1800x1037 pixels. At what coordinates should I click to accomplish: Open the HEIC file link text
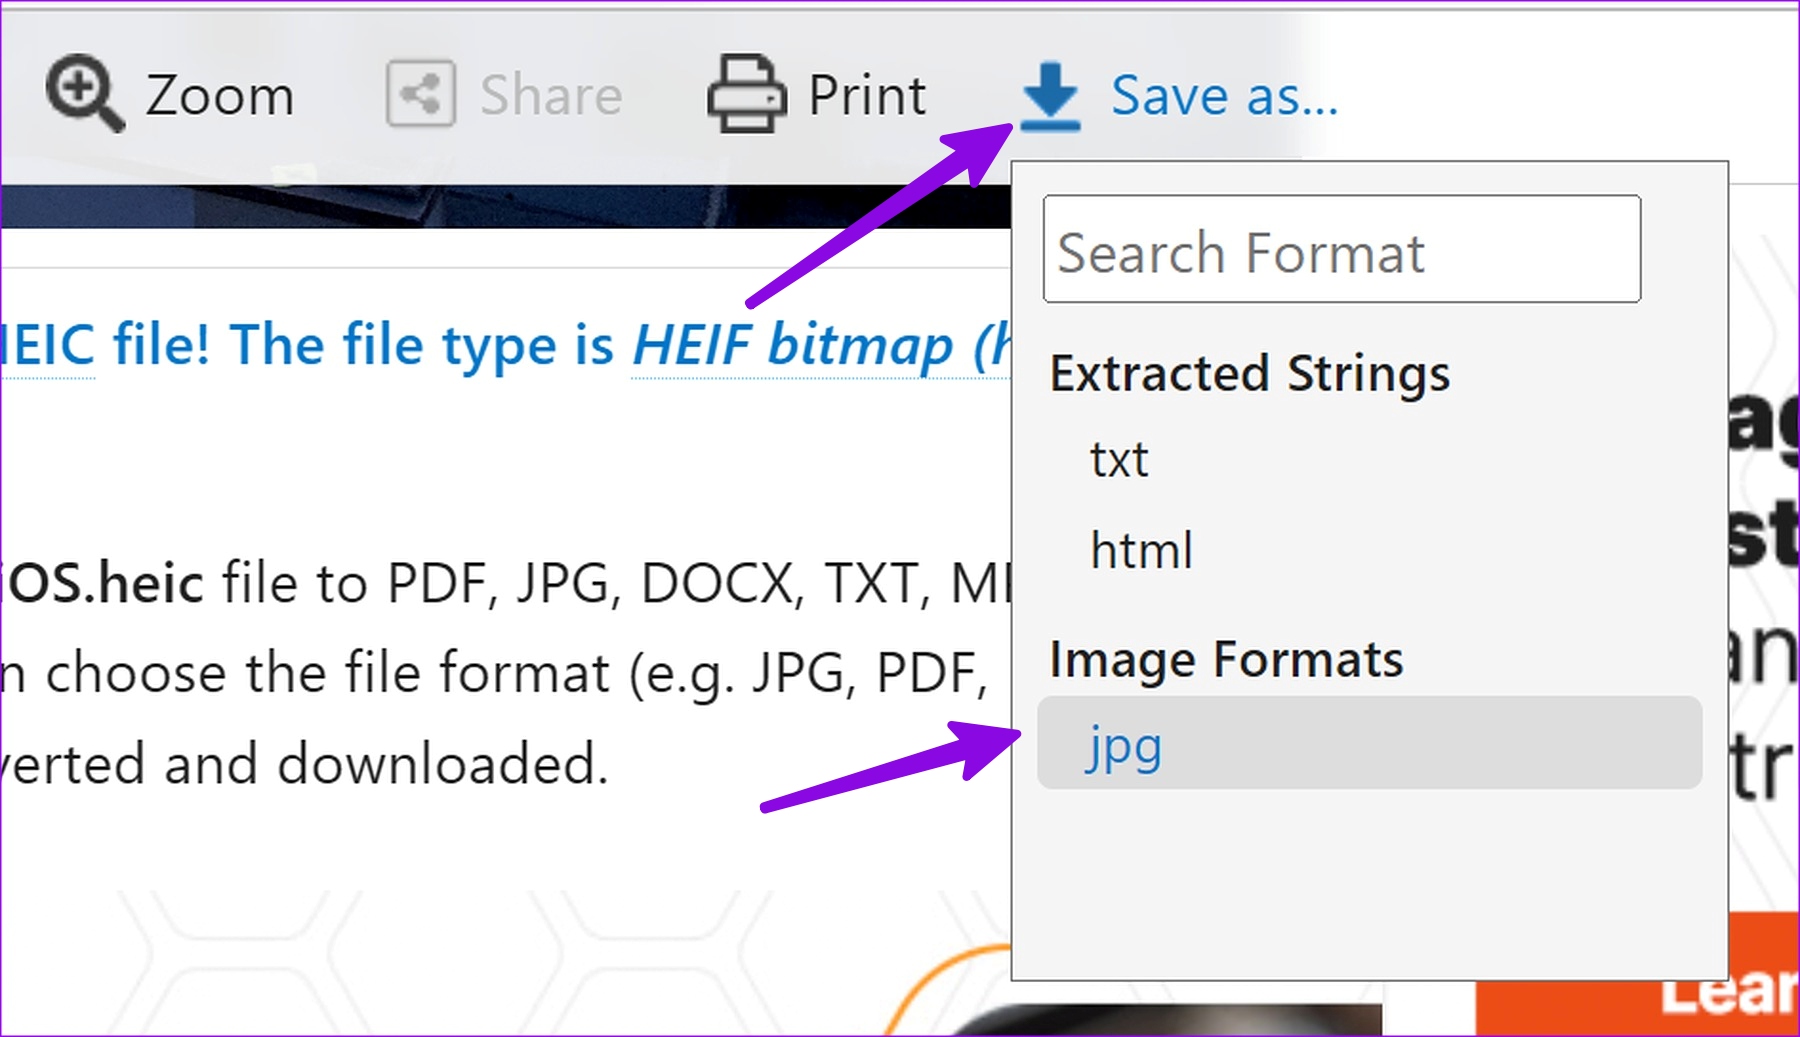pyautogui.click(x=48, y=346)
